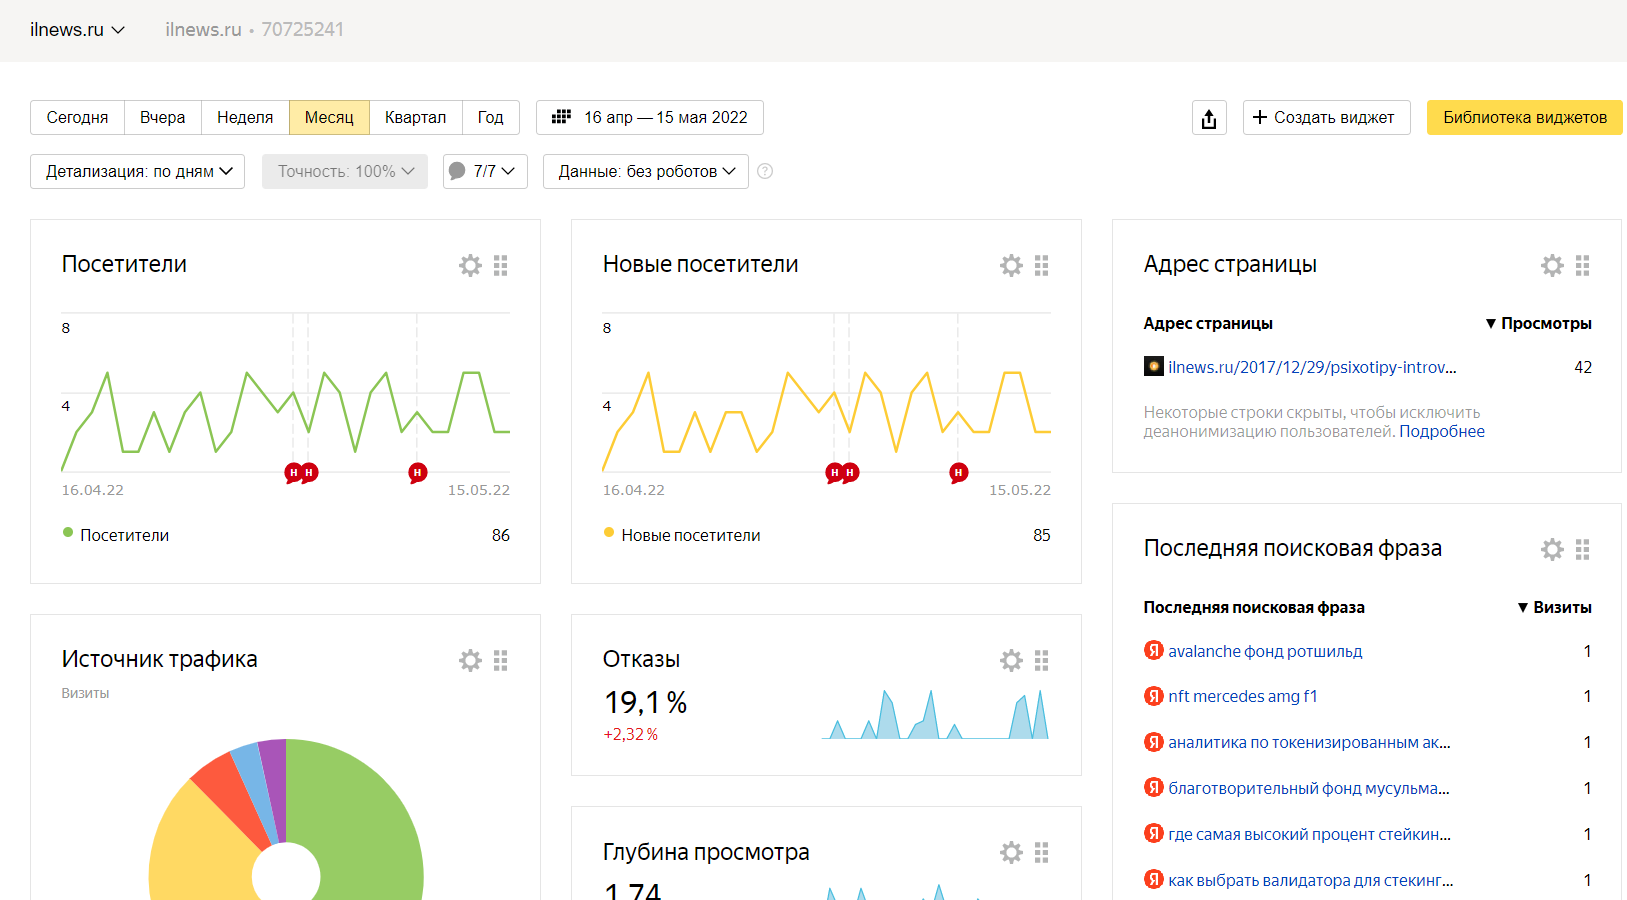Open the 7/7 notes dropdown
This screenshot has width=1627, height=900.
click(485, 171)
